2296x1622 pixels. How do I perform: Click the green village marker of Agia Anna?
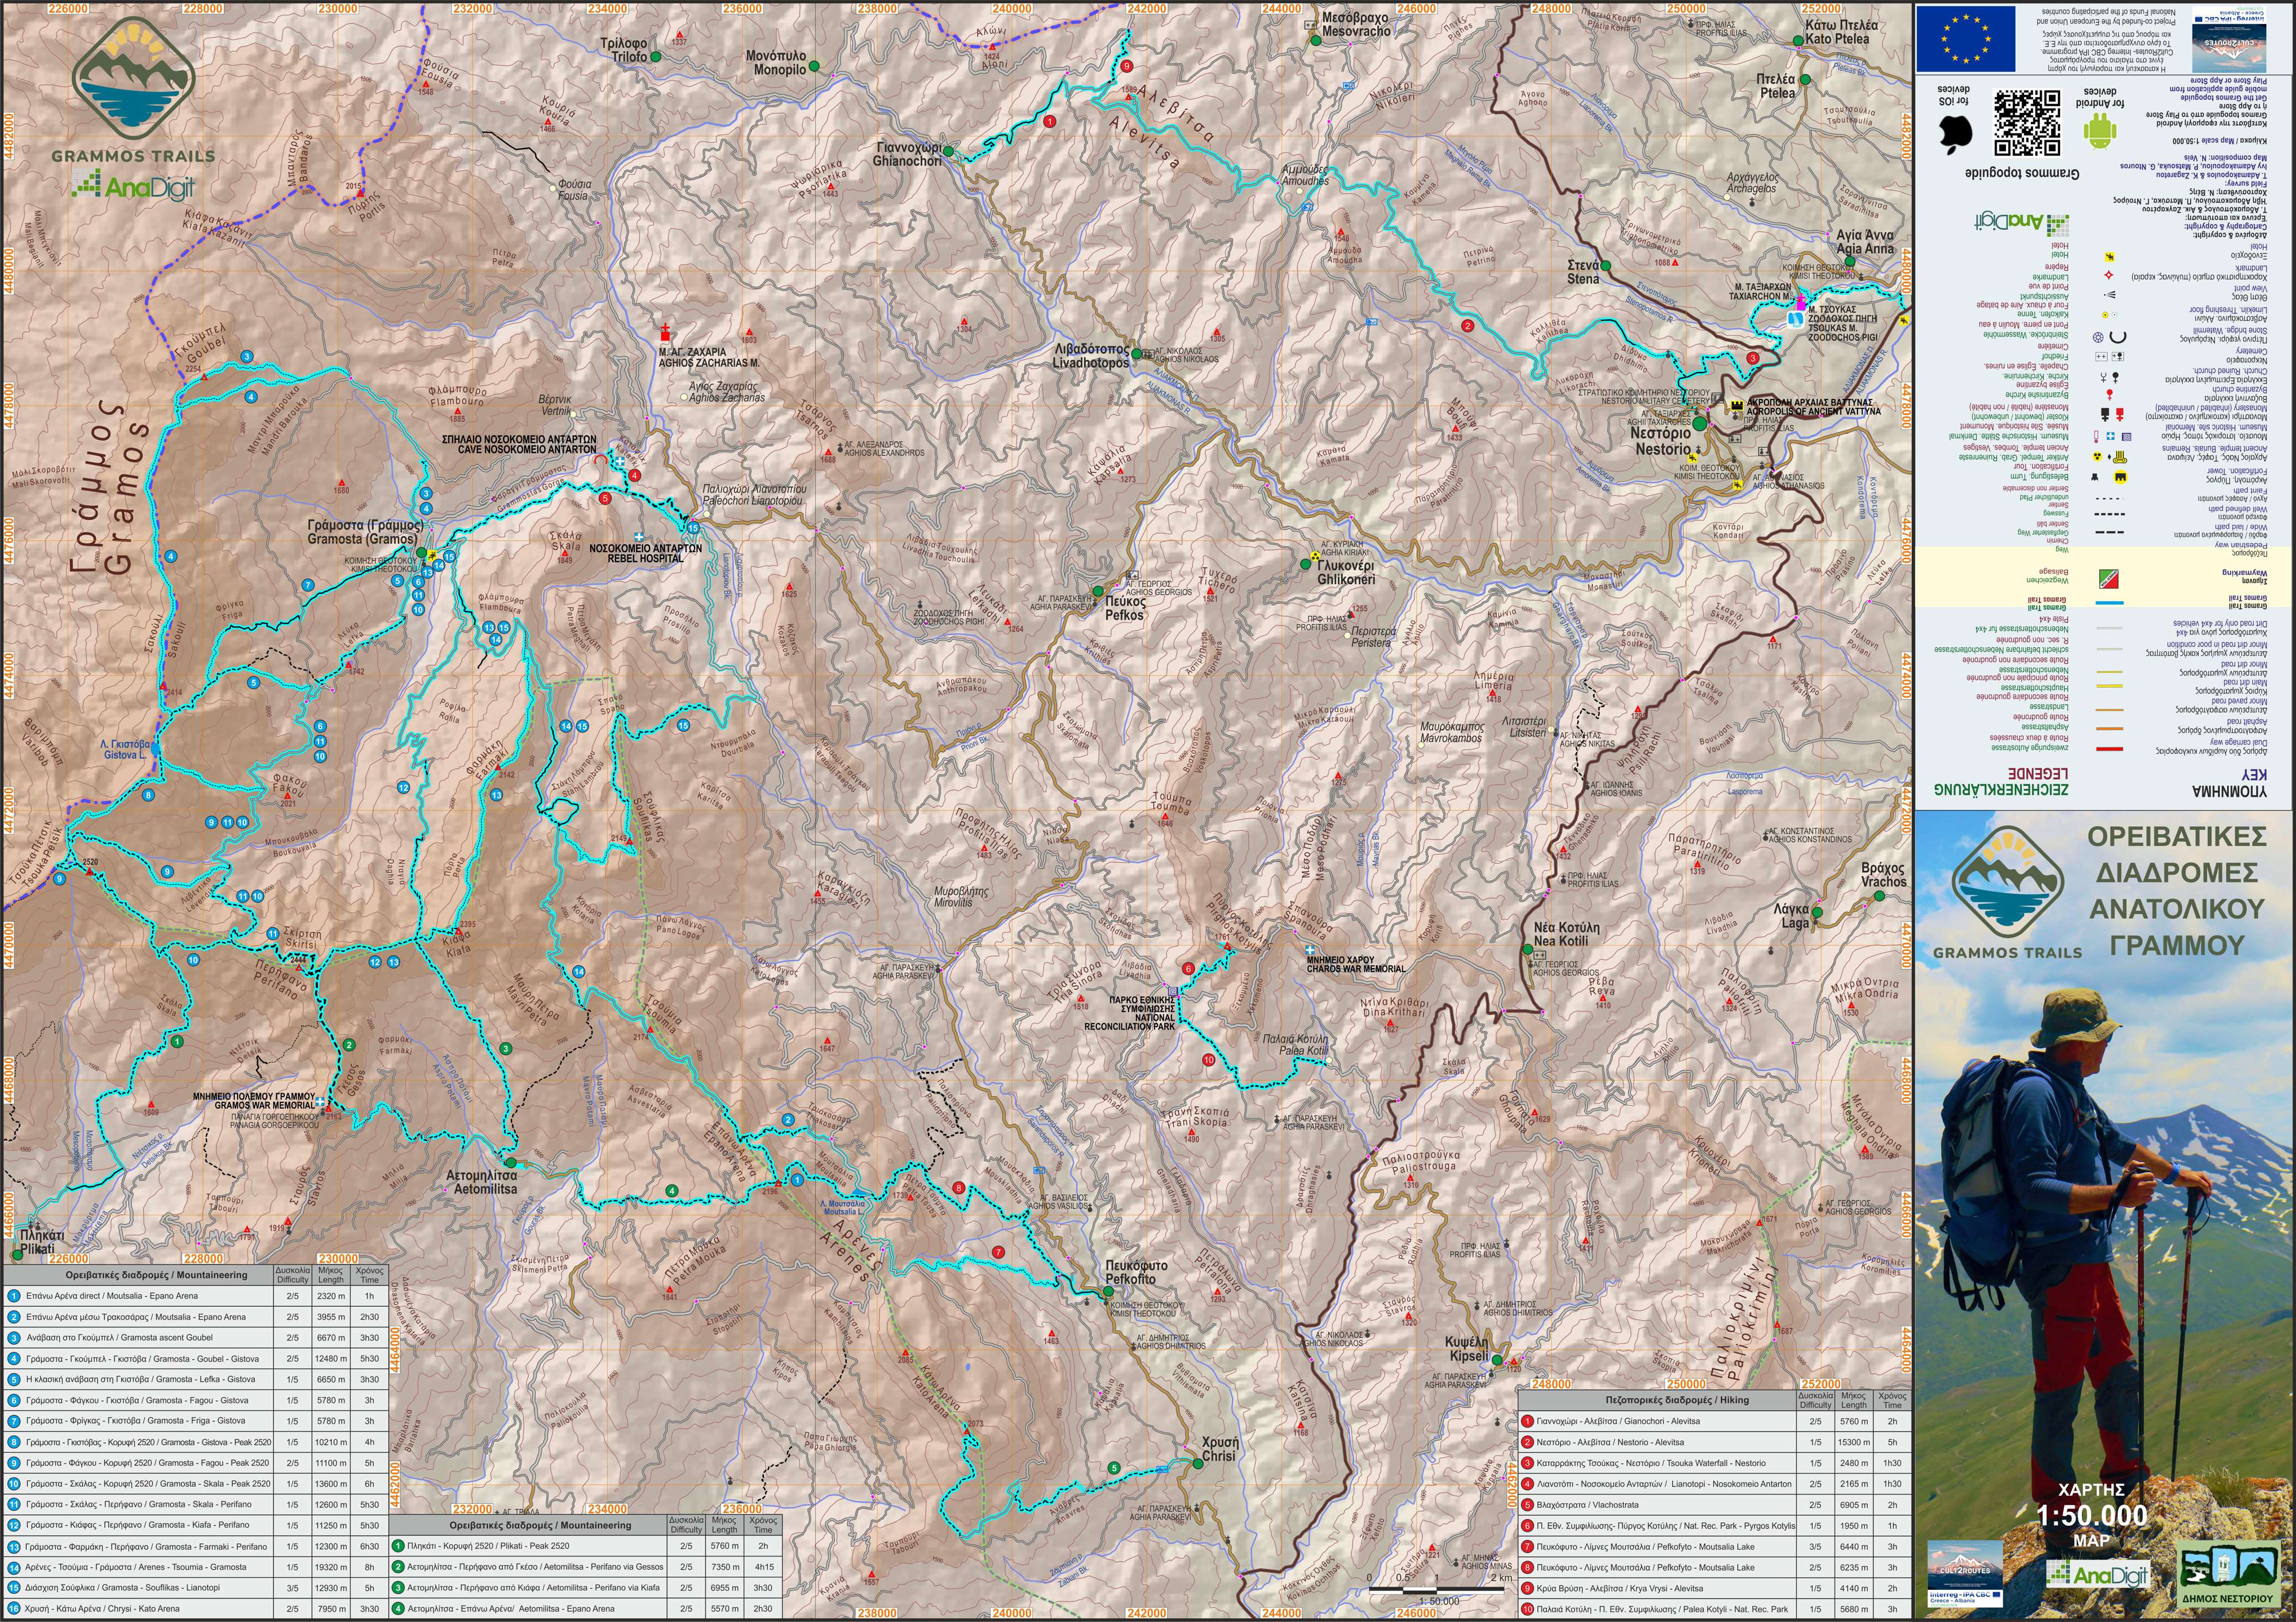click(x=1849, y=262)
